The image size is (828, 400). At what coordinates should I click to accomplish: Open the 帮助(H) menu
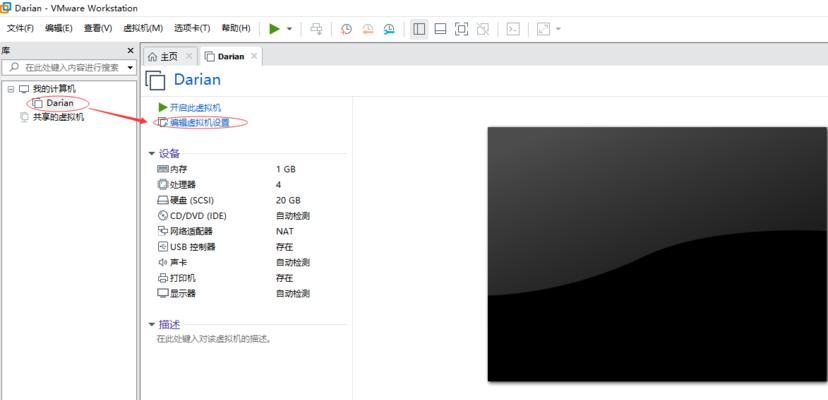coord(236,29)
